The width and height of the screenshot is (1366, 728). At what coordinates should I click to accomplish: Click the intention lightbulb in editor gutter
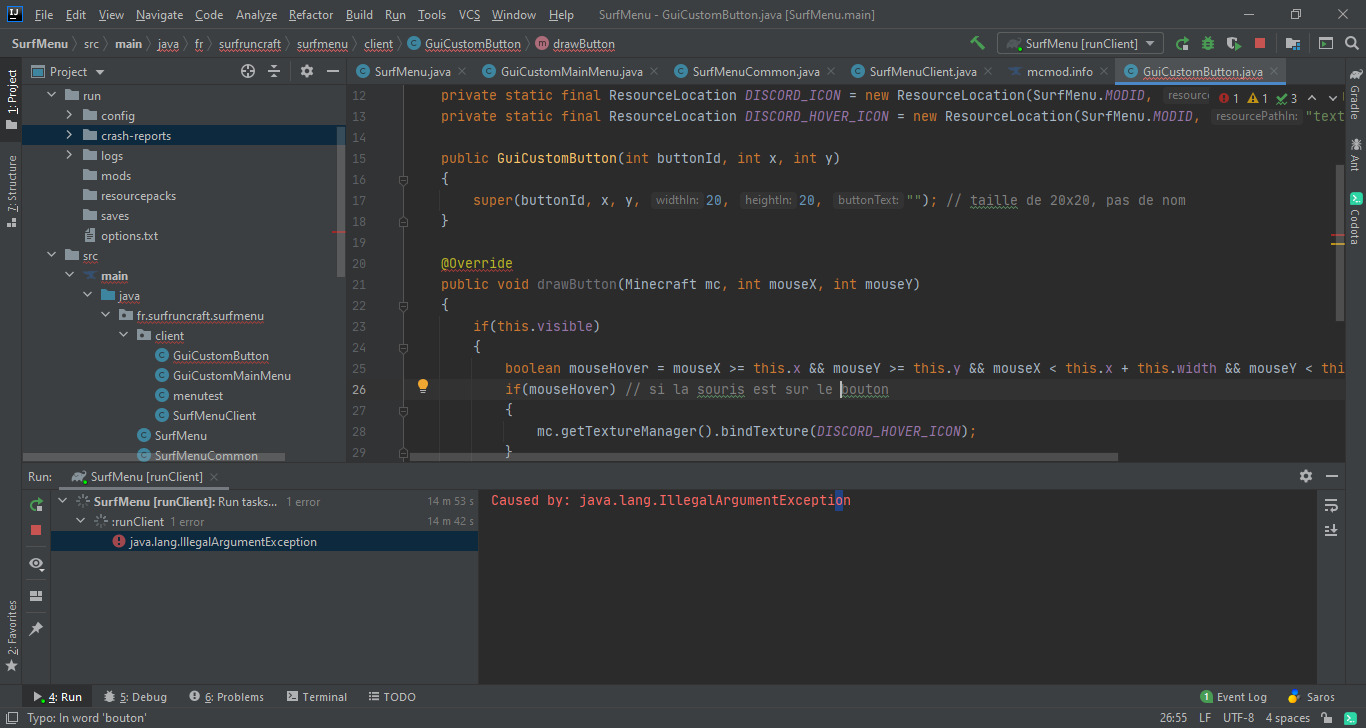pos(422,386)
